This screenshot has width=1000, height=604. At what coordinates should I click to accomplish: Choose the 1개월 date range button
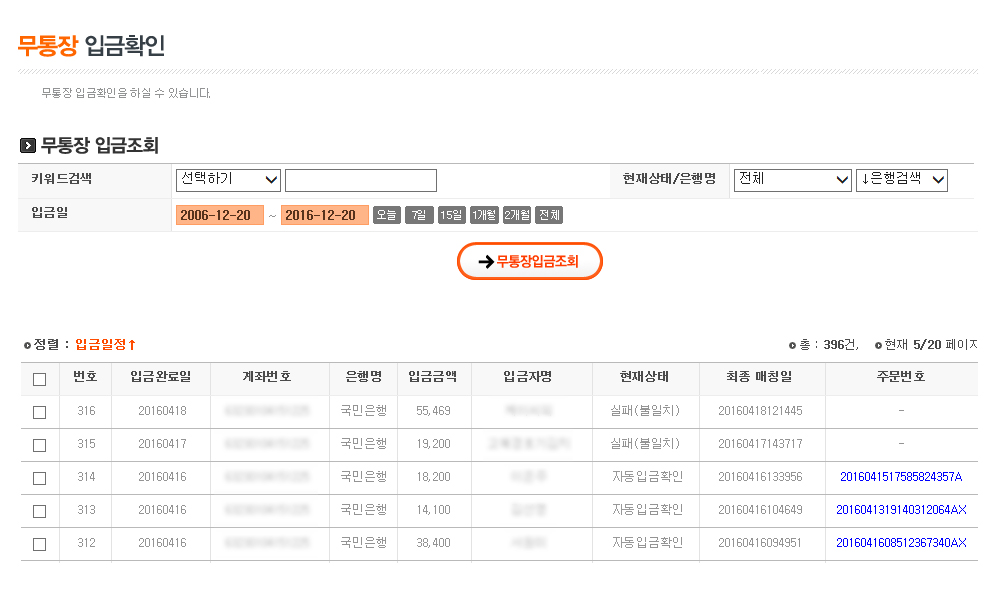[484, 215]
